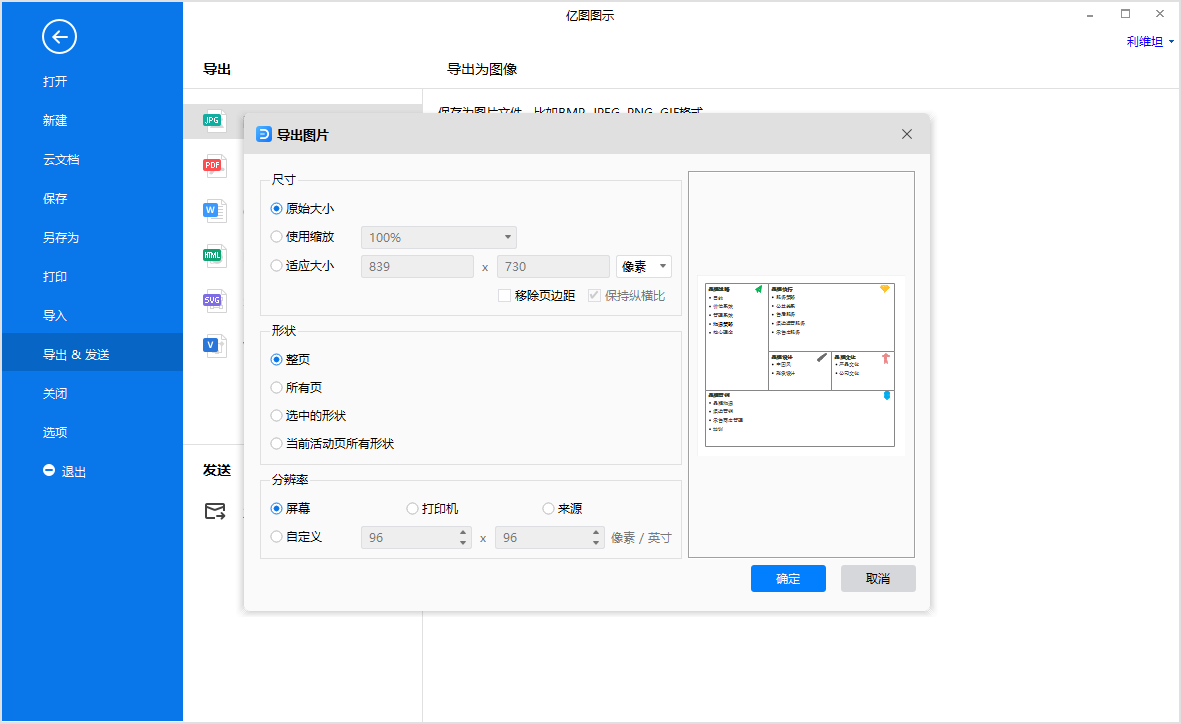The height and width of the screenshot is (724, 1181).
Task: Click the diagram preview thumbnail
Action: pyautogui.click(x=801, y=365)
